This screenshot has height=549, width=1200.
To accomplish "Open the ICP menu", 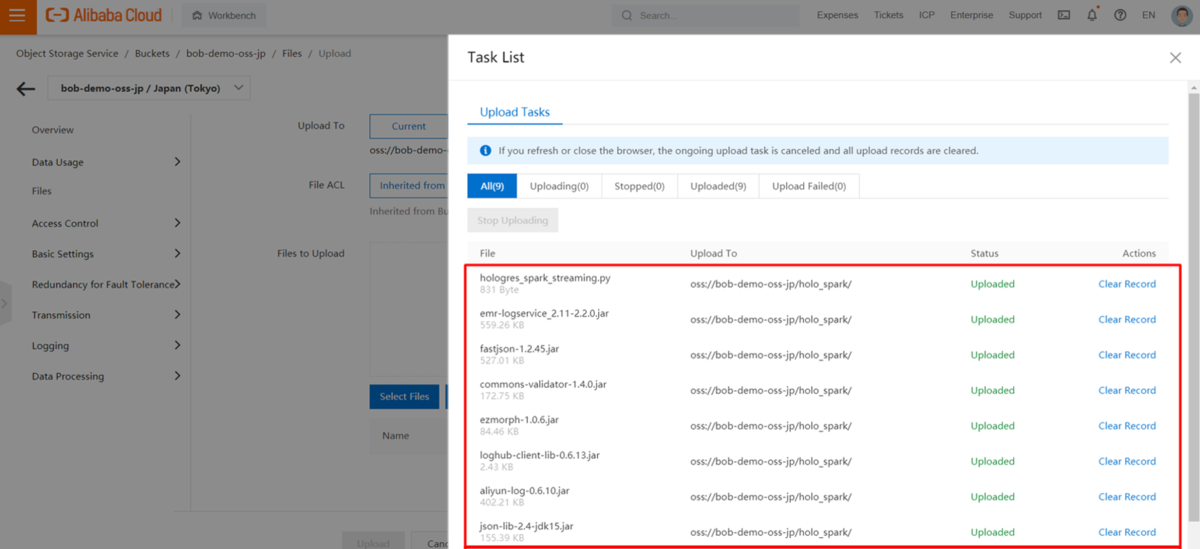I will 927,15.
